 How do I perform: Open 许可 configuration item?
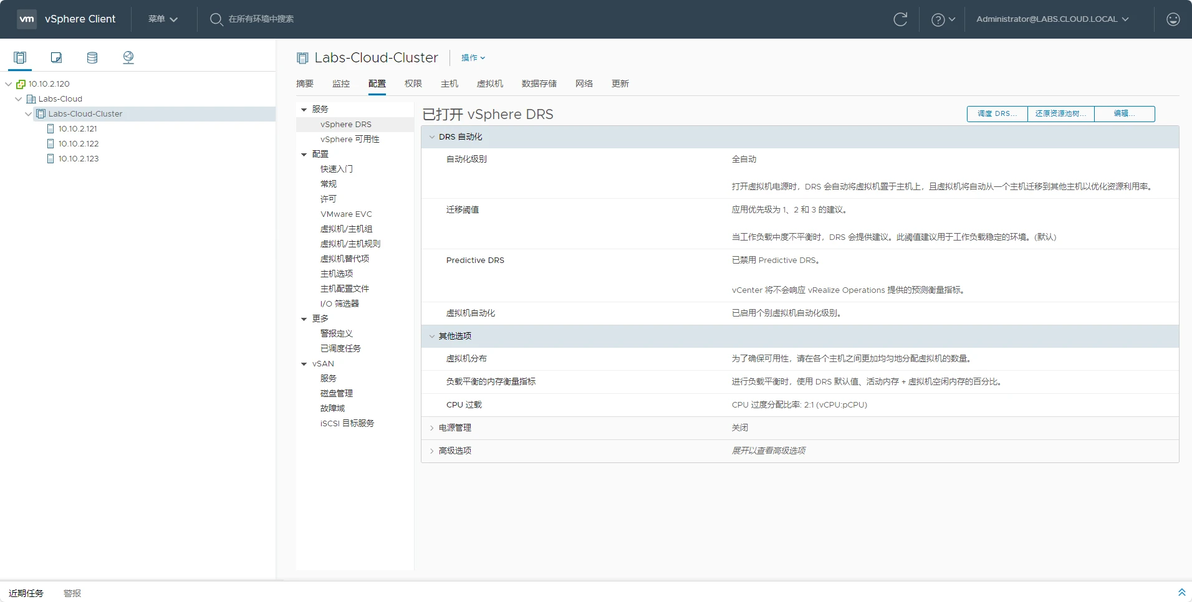click(328, 199)
